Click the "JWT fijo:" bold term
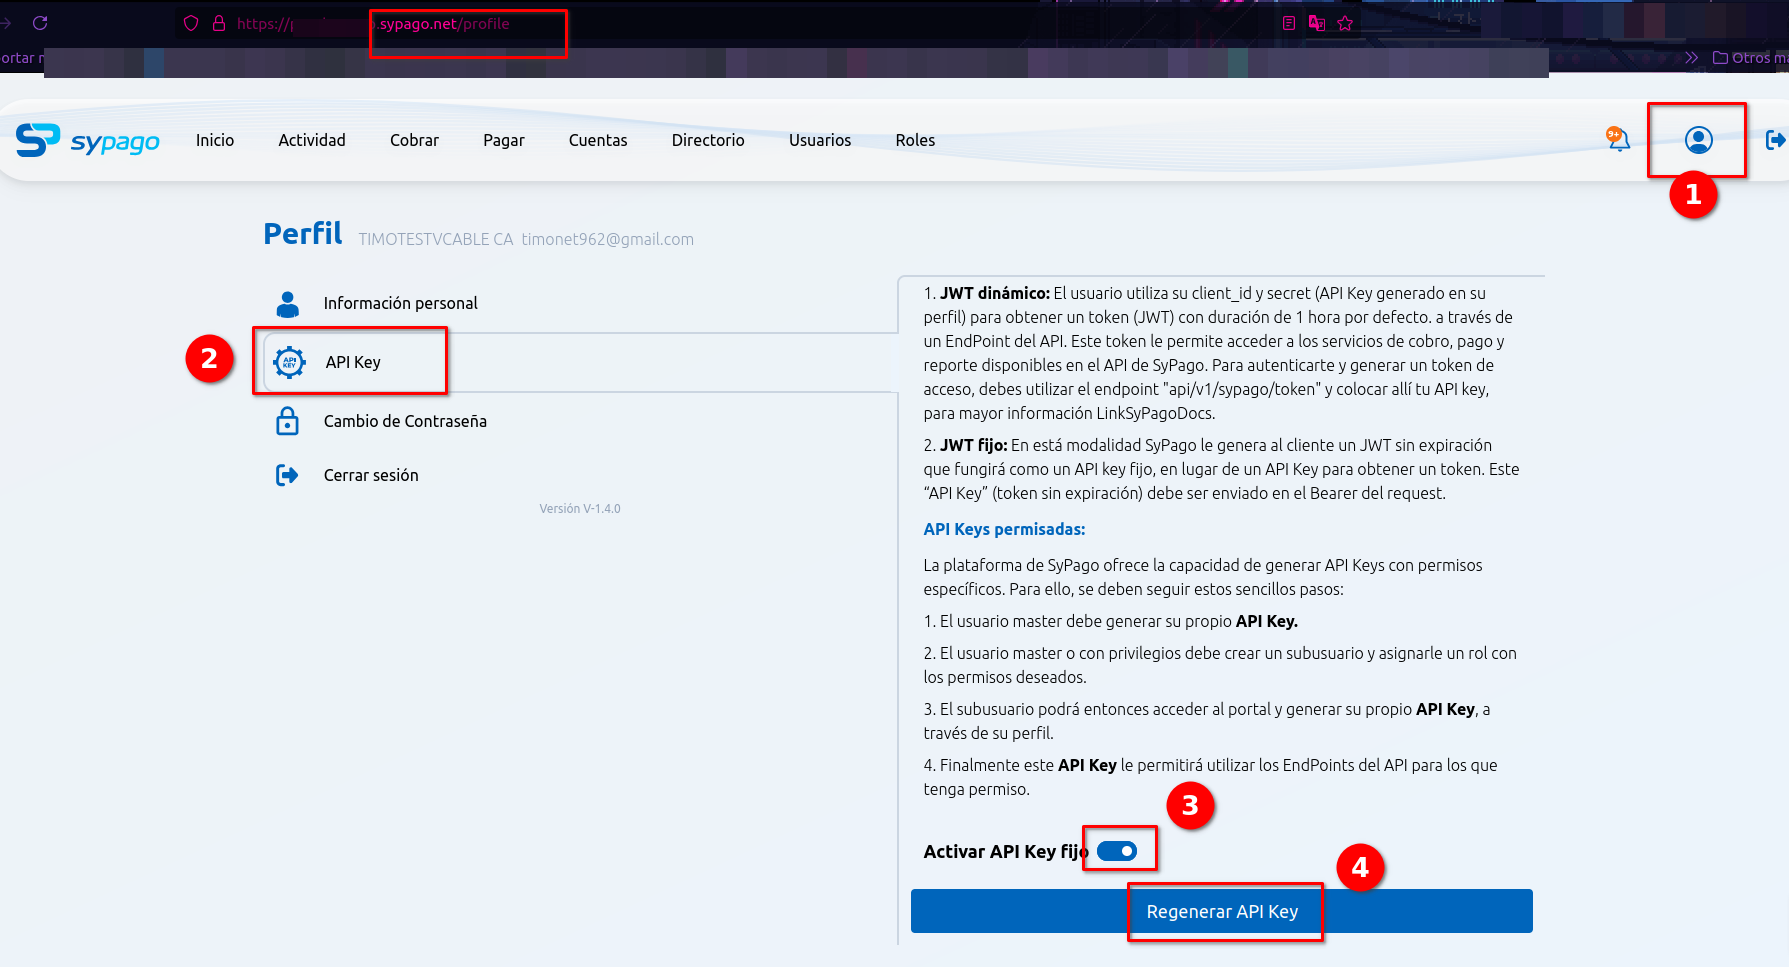1789x967 pixels. (974, 445)
